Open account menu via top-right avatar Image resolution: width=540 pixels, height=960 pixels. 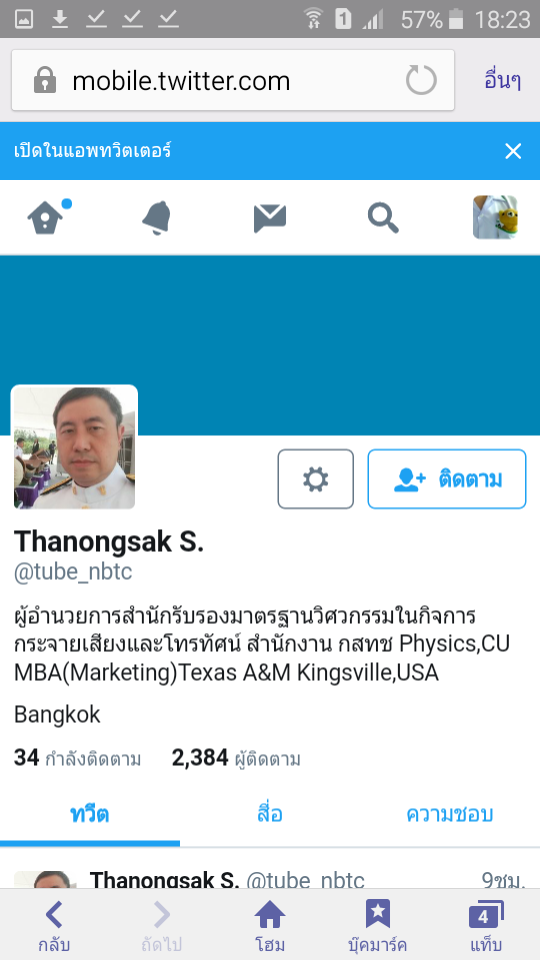[495, 217]
